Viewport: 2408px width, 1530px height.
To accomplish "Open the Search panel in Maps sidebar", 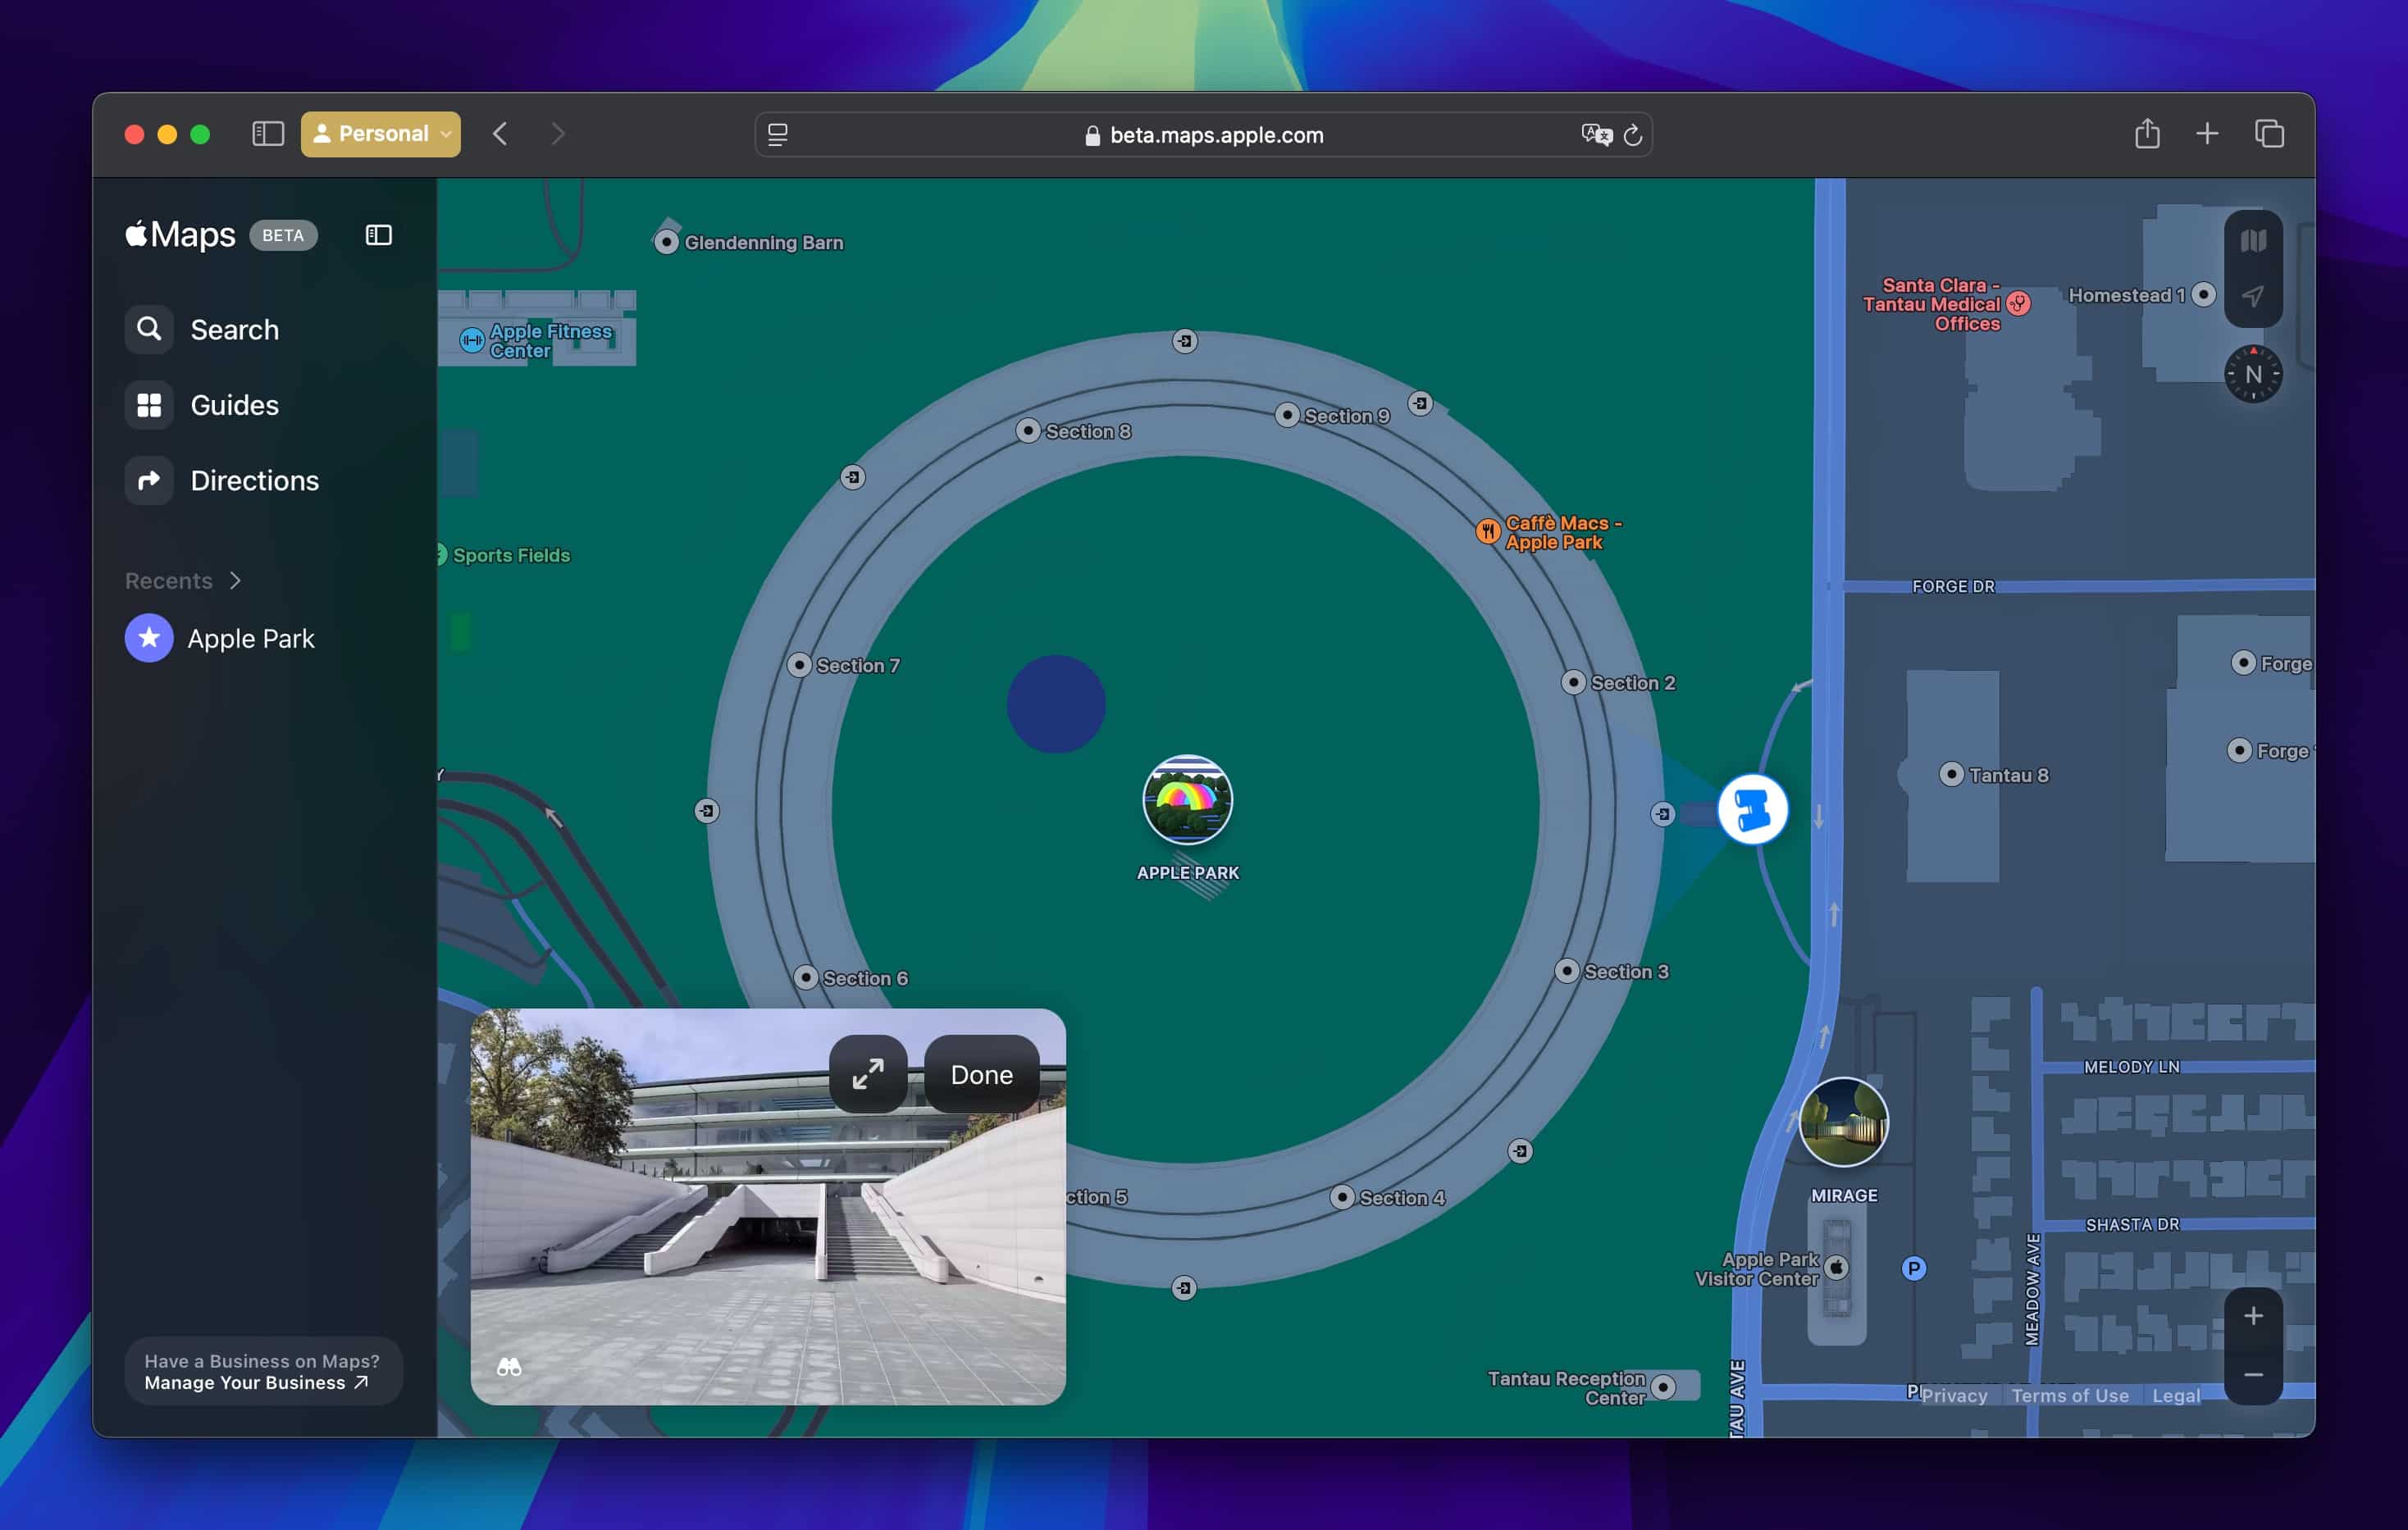I will pos(234,329).
